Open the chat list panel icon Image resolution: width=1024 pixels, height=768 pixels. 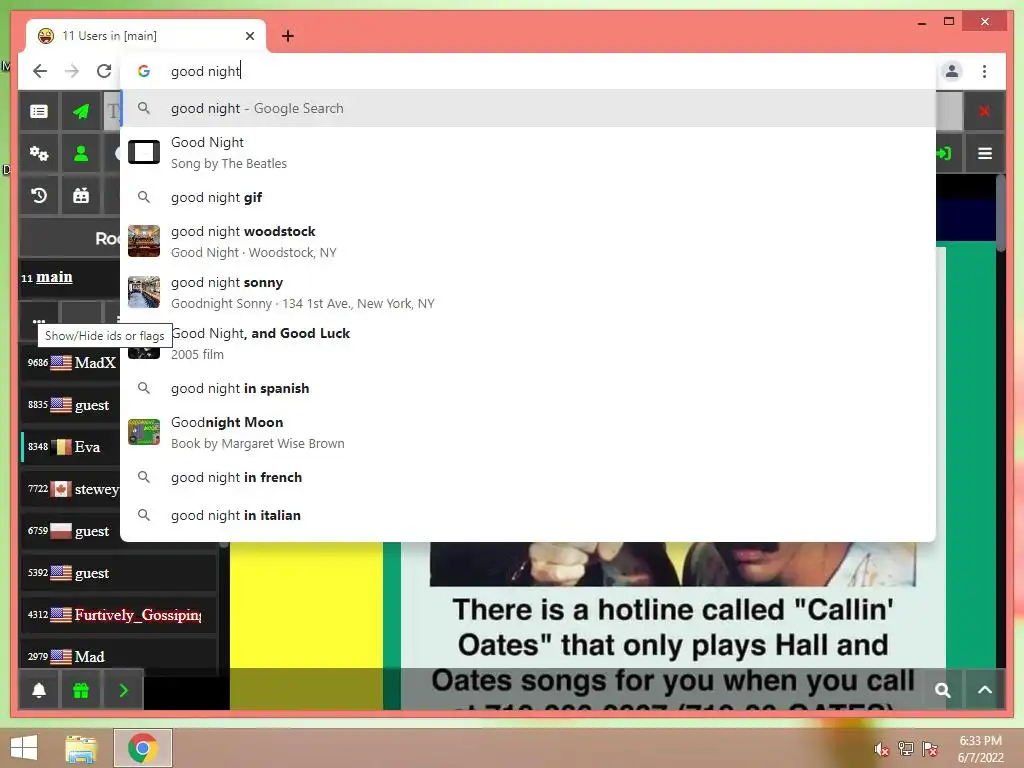[x=39, y=112]
